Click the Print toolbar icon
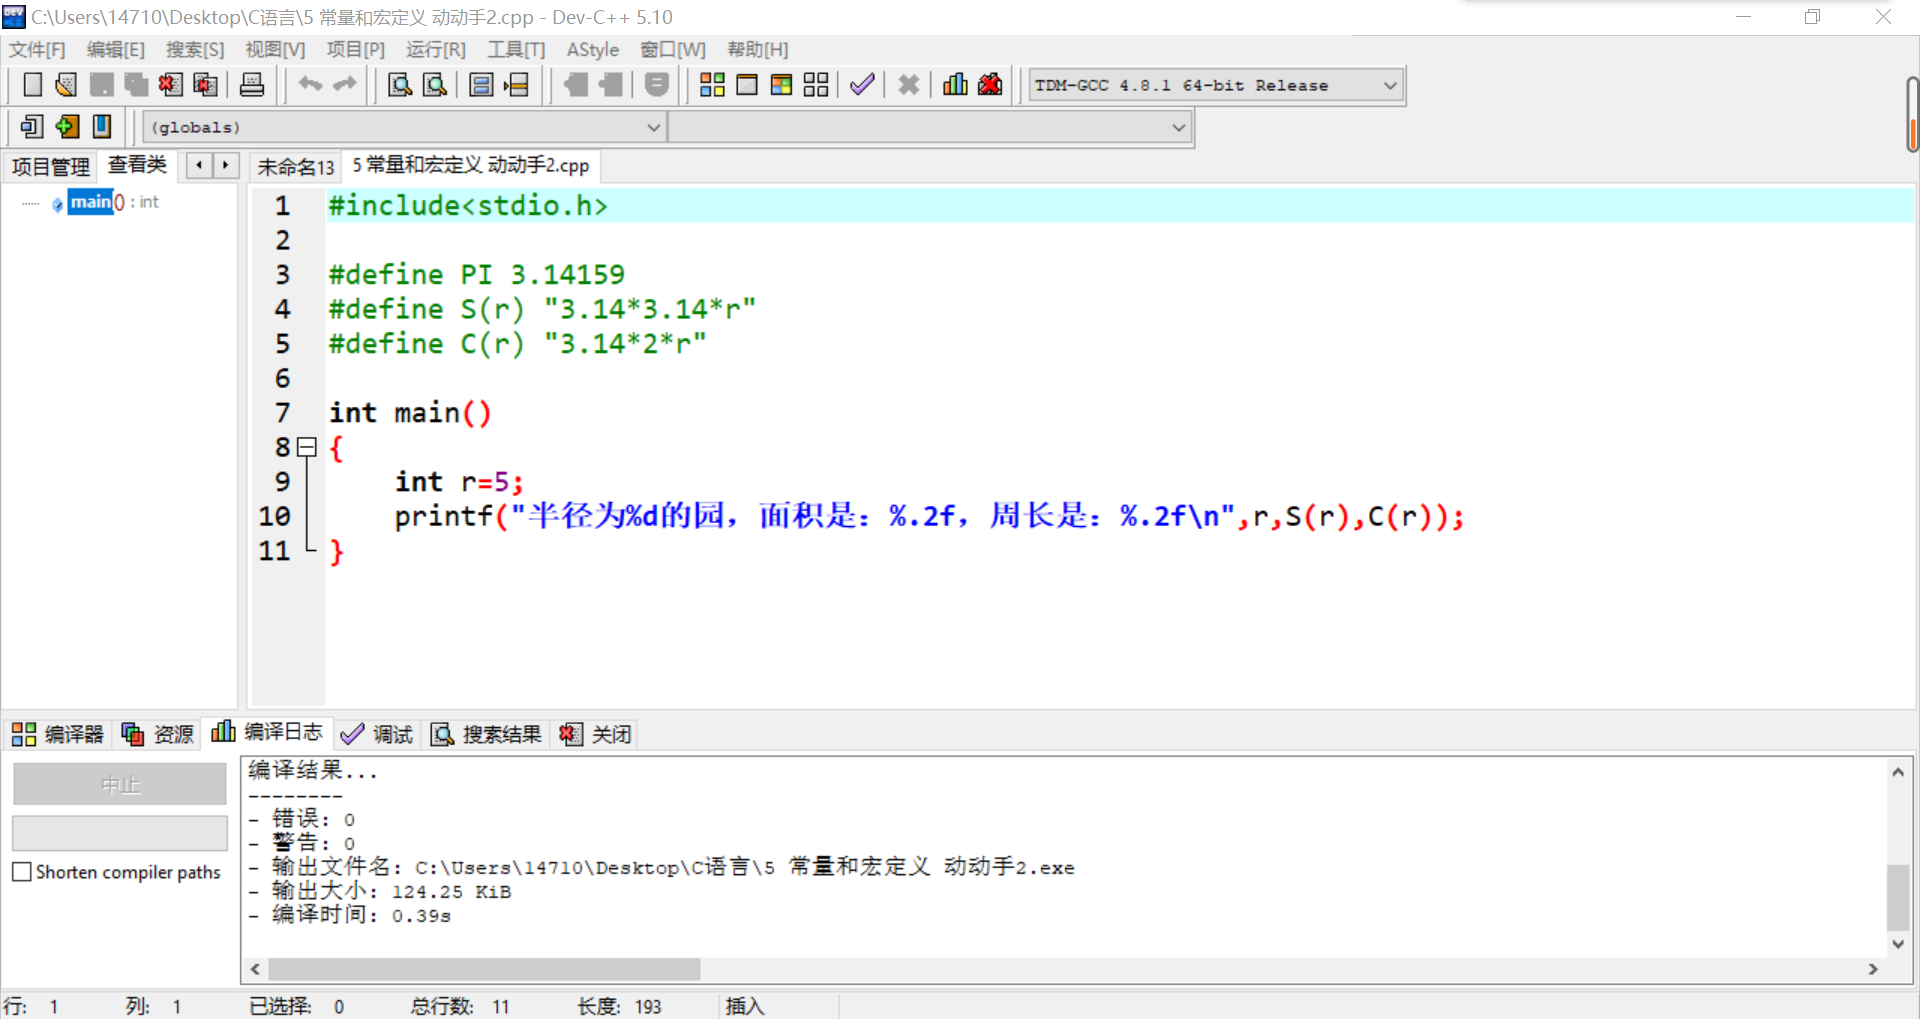Screen dimensions: 1920x1019 pos(252,85)
